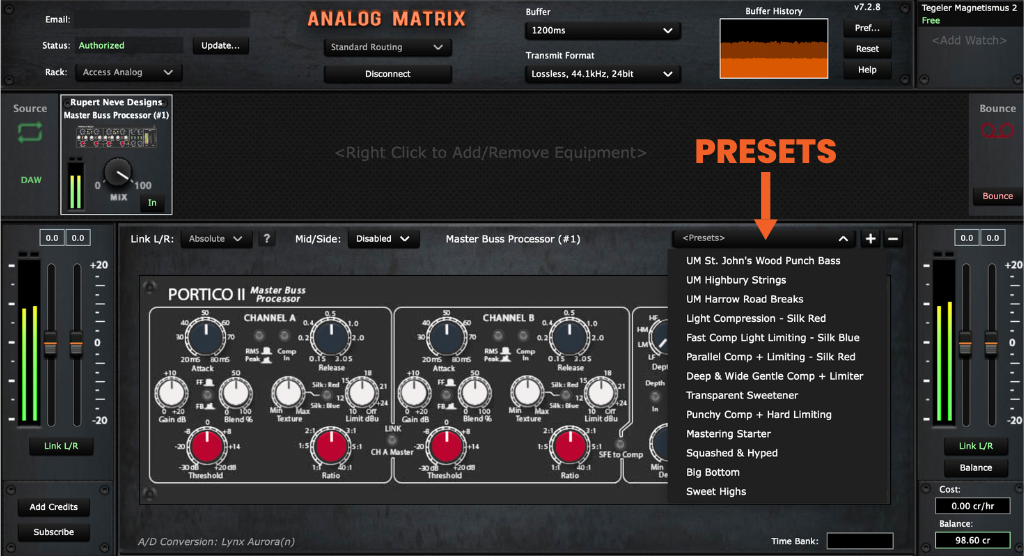1024x556 pixels.
Task: Adjust Channel A red Ratio knob
Action: (x=330, y=447)
